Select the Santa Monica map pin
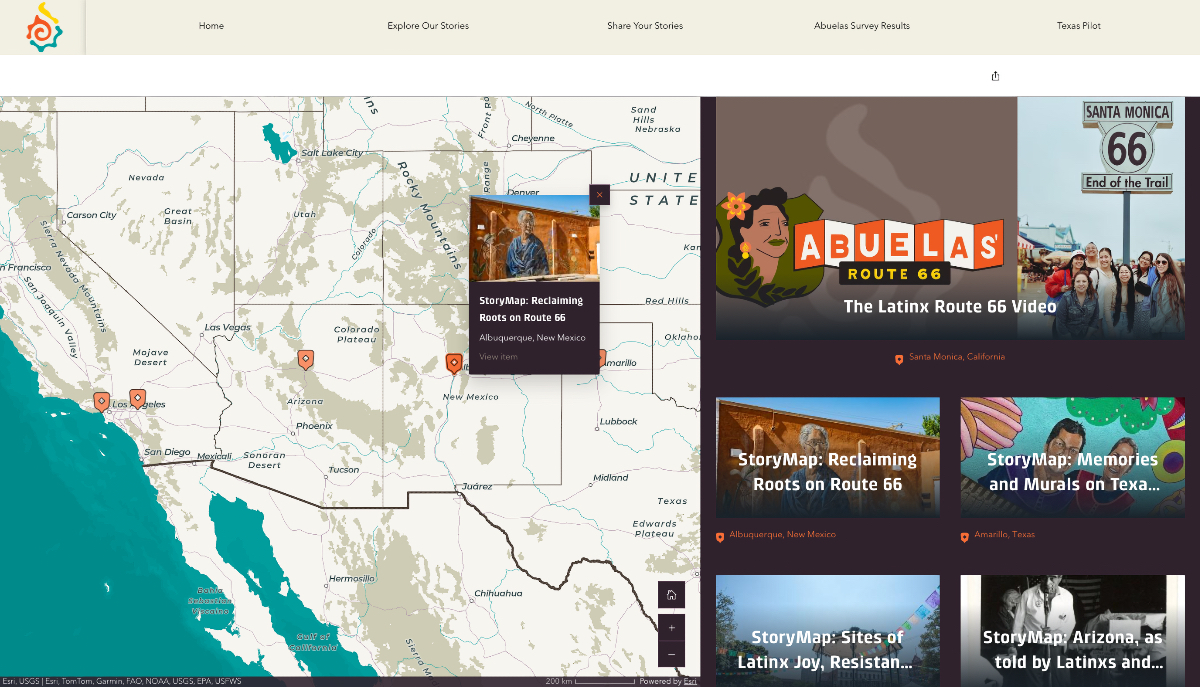The height and width of the screenshot is (687, 1200). point(101,401)
